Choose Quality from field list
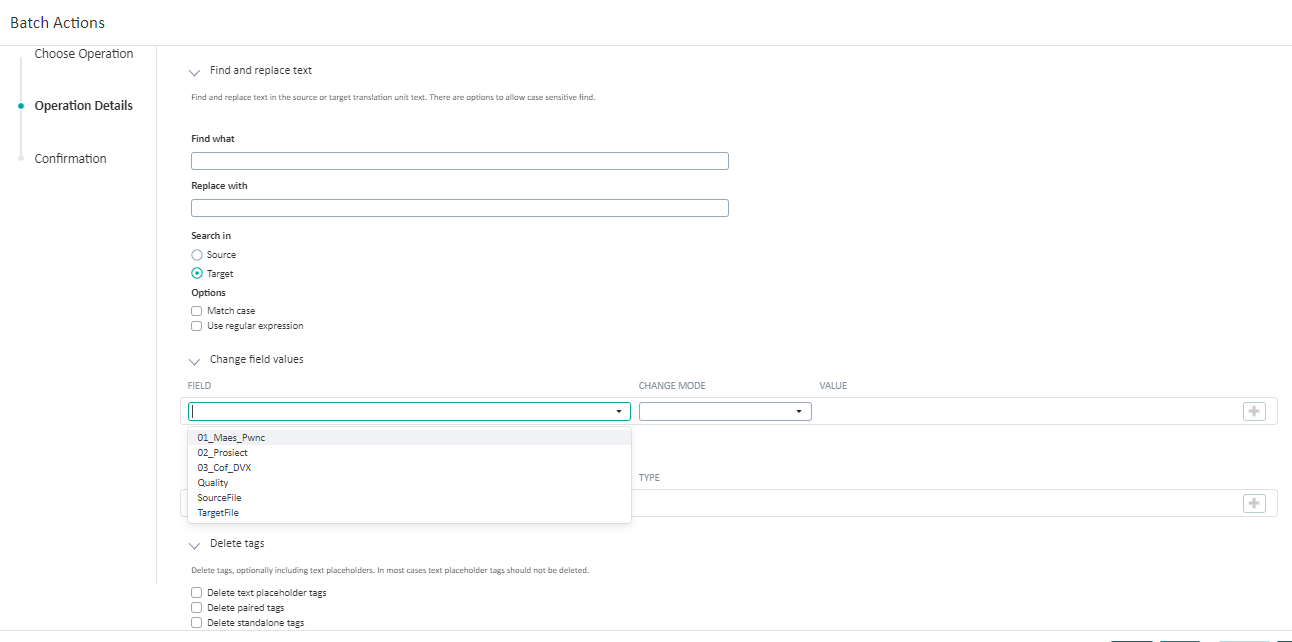Image resolution: width=1292 pixels, height=642 pixels. click(410, 482)
